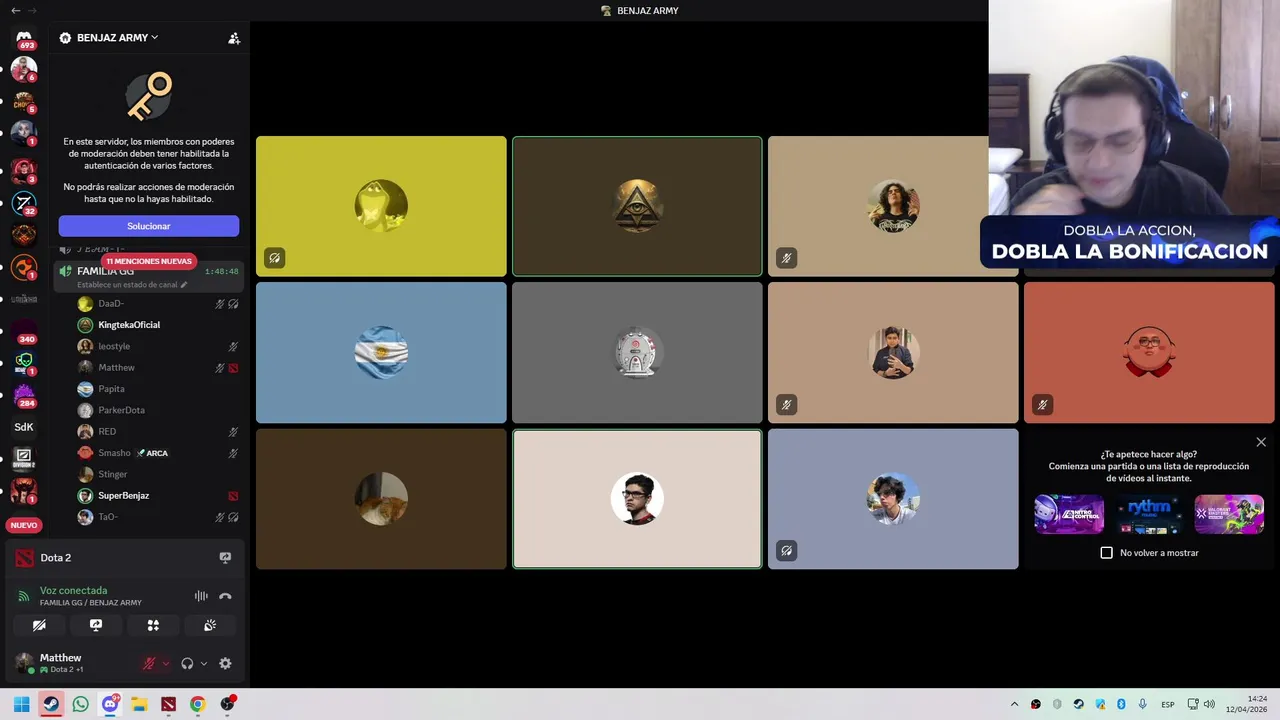
Task: Open the invite members icon beside BENJAZ ARMY
Action: click(234, 38)
